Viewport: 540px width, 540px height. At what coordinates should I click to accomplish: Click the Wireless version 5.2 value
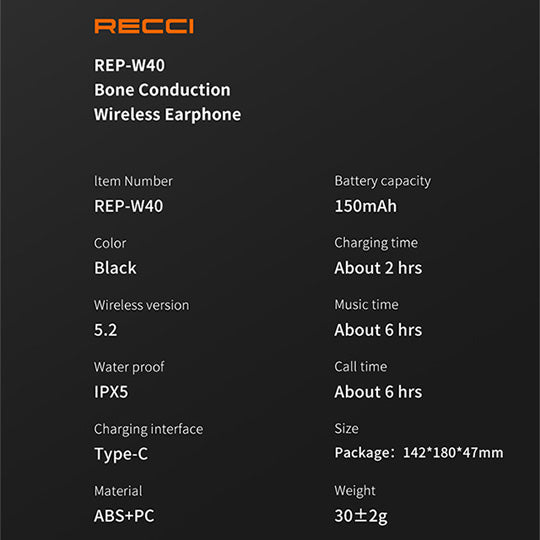pyautogui.click(x=105, y=330)
